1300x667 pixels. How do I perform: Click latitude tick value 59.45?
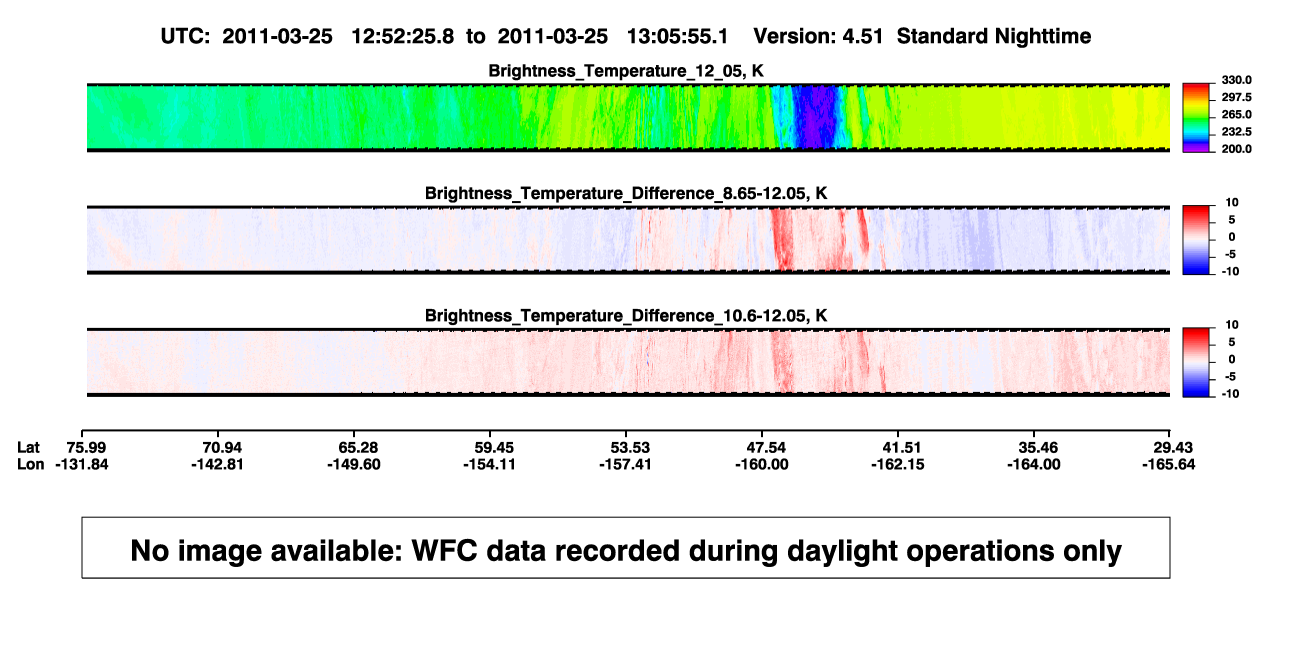click(x=493, y=446)
